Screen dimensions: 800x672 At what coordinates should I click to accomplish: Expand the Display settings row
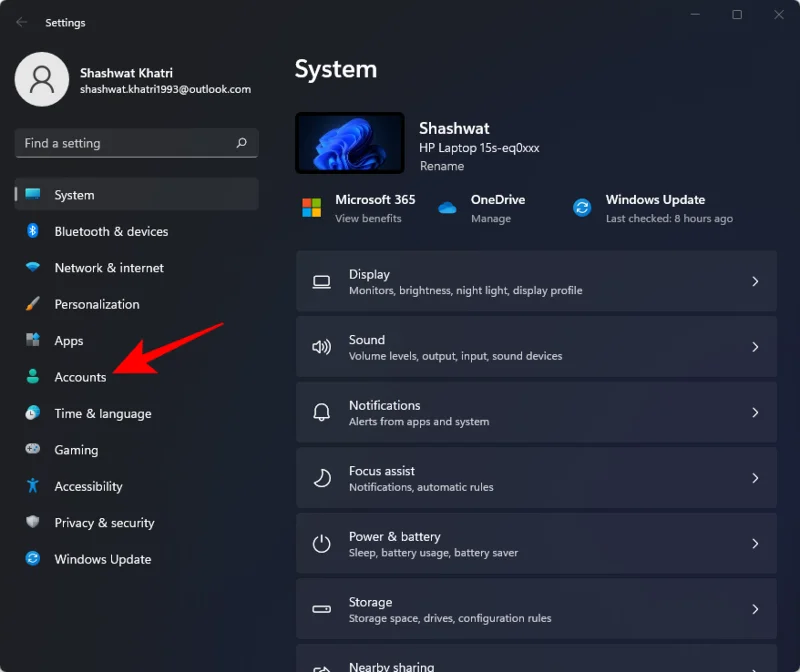click(755, 281)
